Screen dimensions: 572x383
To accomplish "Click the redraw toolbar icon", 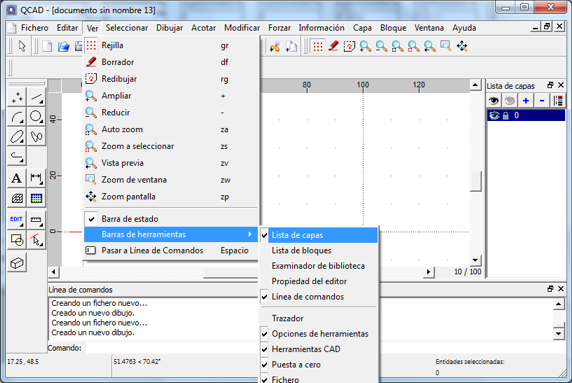I will coord(349,46).
